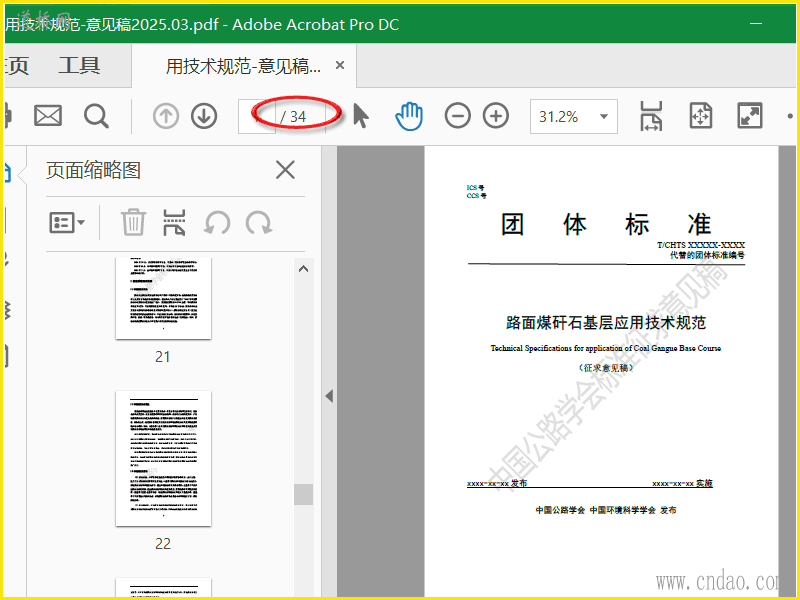The width and height of the screenshot is (800, 600).
Task: Collapse the navigation pane with the left arrow
Action: (x=329, y=396)
